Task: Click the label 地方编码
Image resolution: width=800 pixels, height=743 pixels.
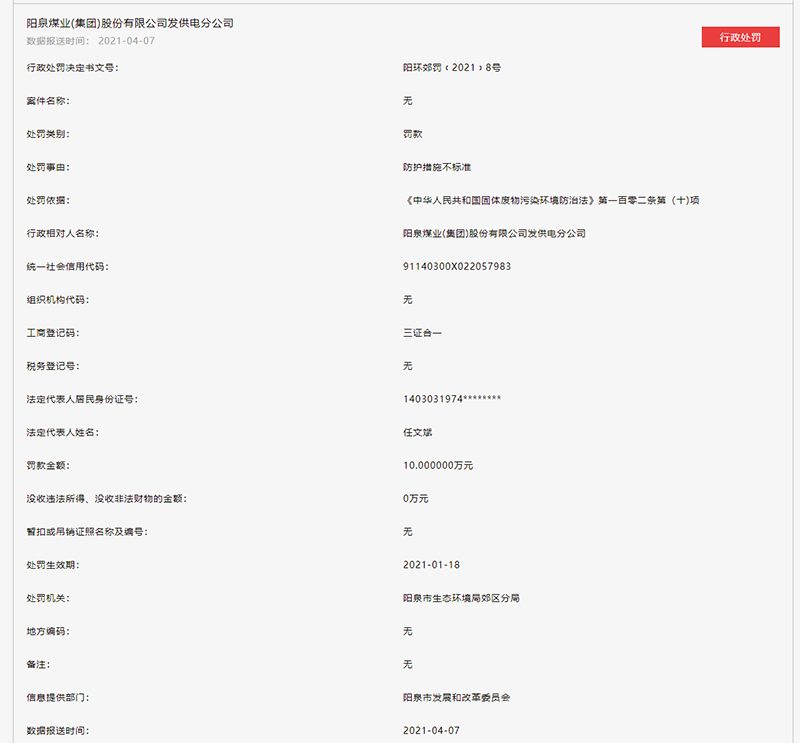Action: click(48, 631)
